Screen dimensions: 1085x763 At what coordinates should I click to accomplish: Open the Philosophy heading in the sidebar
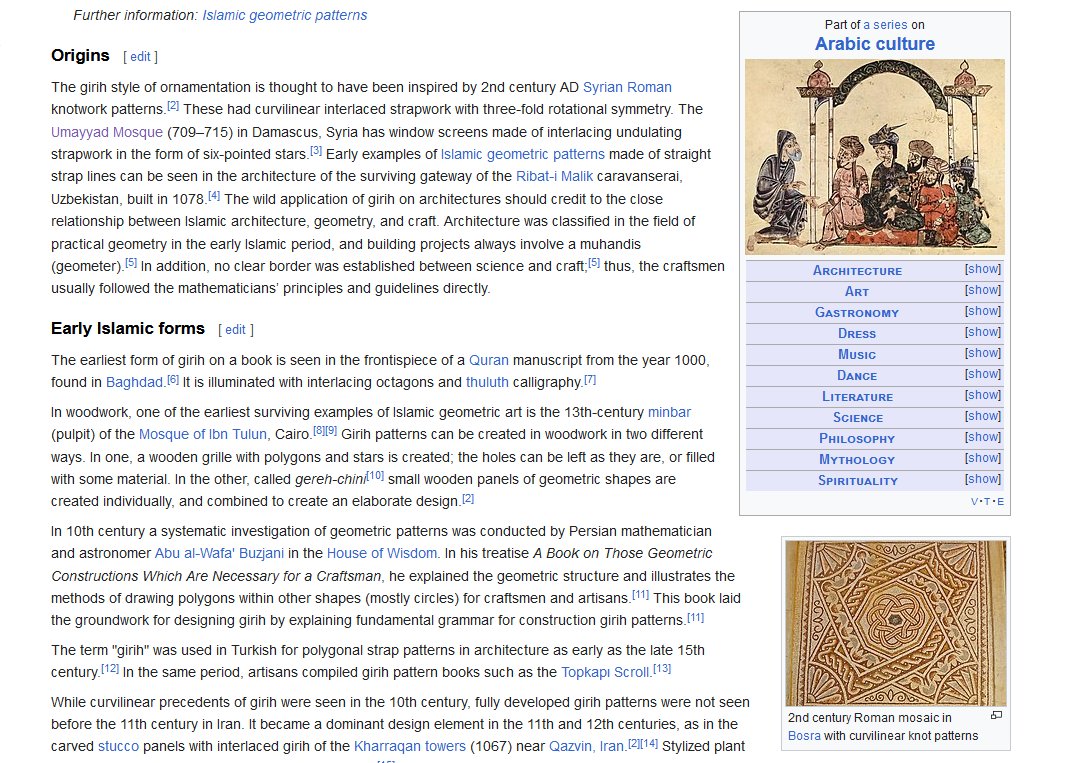point(857,439)
